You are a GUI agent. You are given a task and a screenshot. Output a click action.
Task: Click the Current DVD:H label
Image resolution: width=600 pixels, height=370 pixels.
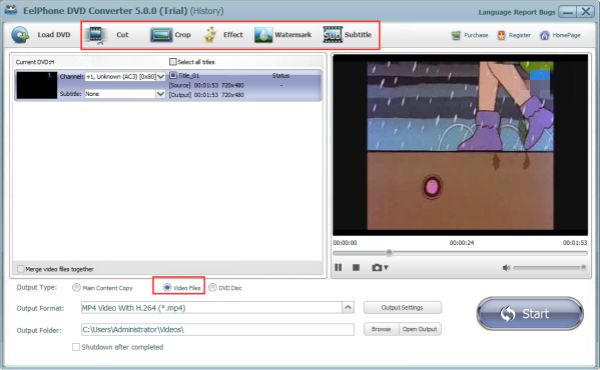pos(35,62)
